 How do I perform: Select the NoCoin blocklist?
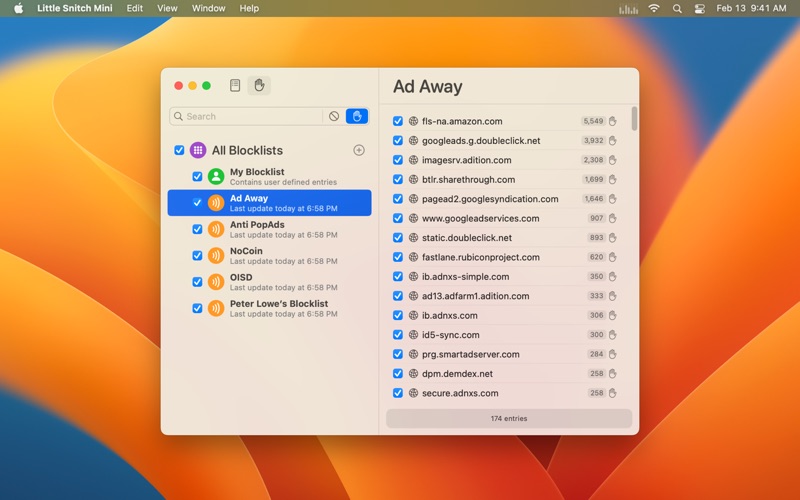click(x=269, y=256)
